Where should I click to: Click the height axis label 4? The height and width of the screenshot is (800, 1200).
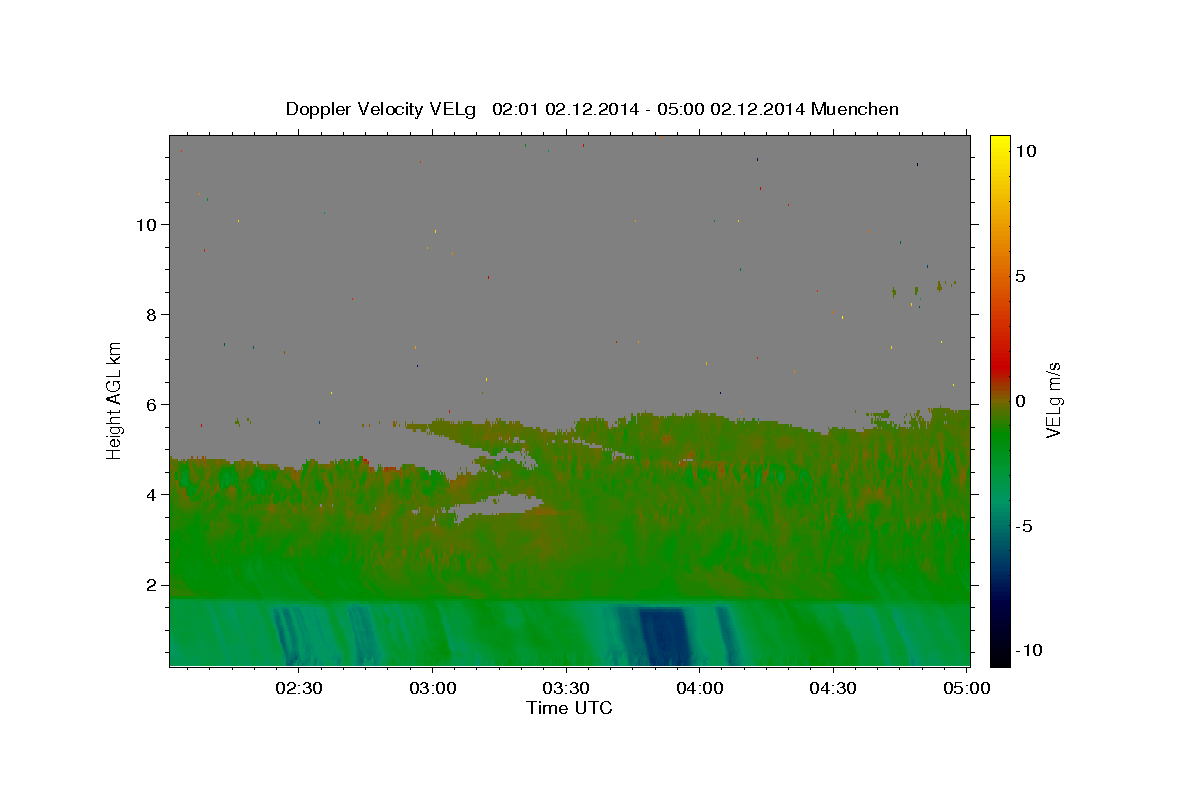click(x=152, y=494)
